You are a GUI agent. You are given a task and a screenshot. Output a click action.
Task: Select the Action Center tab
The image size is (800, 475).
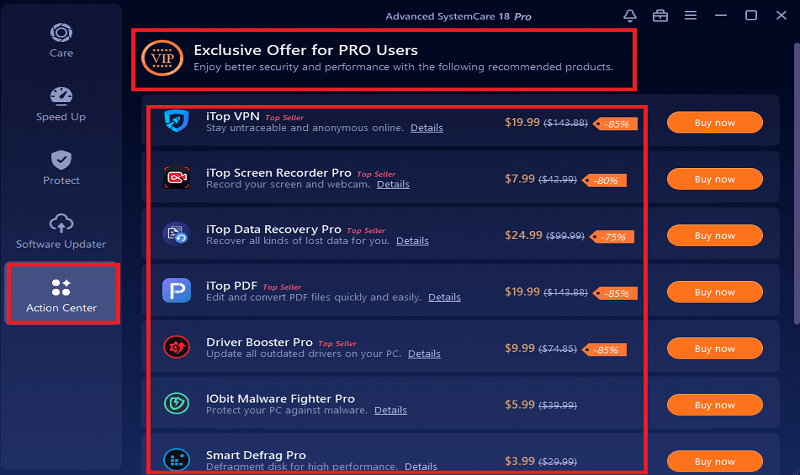[x=62, y=294]
